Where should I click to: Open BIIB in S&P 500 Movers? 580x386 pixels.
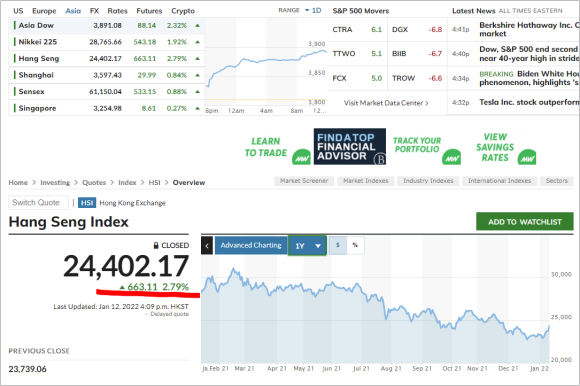(x=417, y=54)
